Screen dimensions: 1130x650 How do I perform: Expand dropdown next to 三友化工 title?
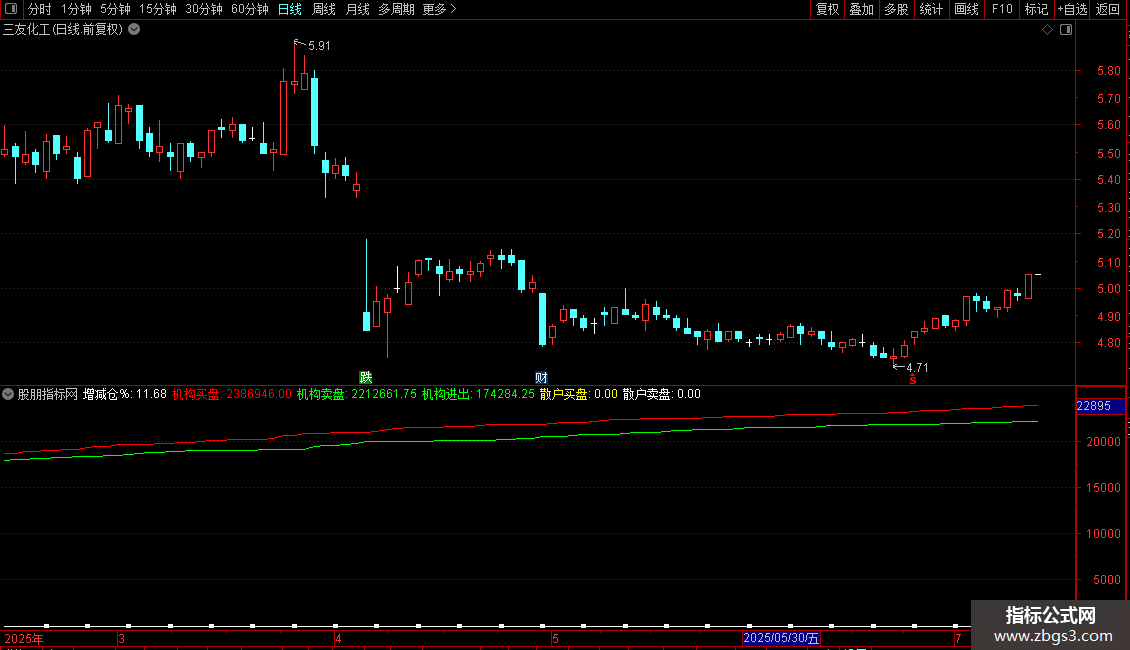134,30
